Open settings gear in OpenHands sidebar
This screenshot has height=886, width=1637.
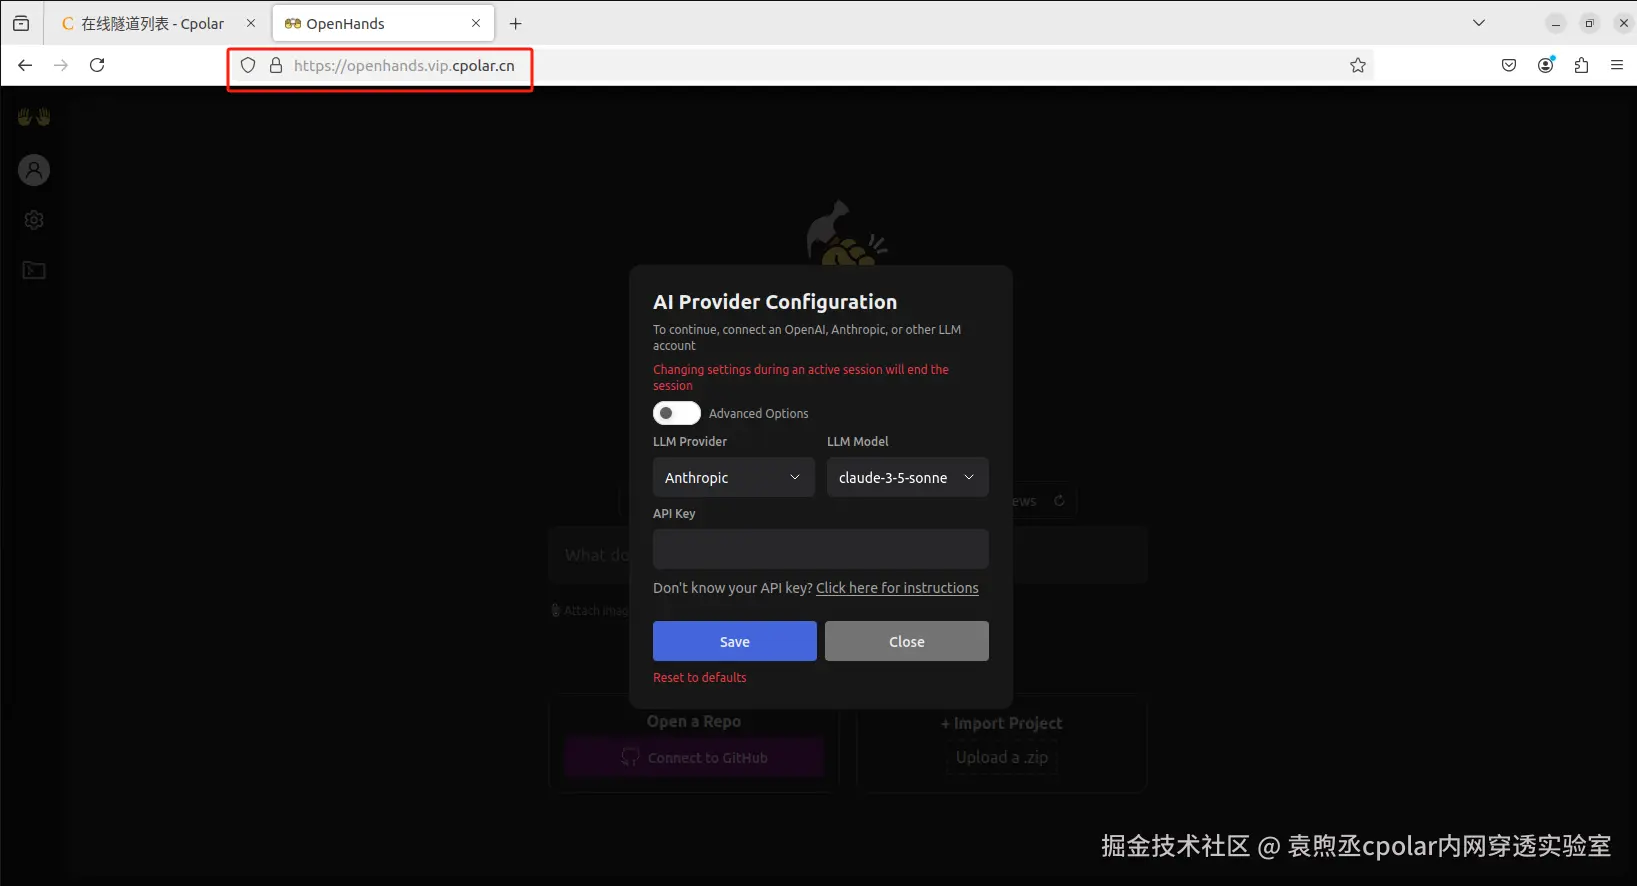[x=34, y=220]
